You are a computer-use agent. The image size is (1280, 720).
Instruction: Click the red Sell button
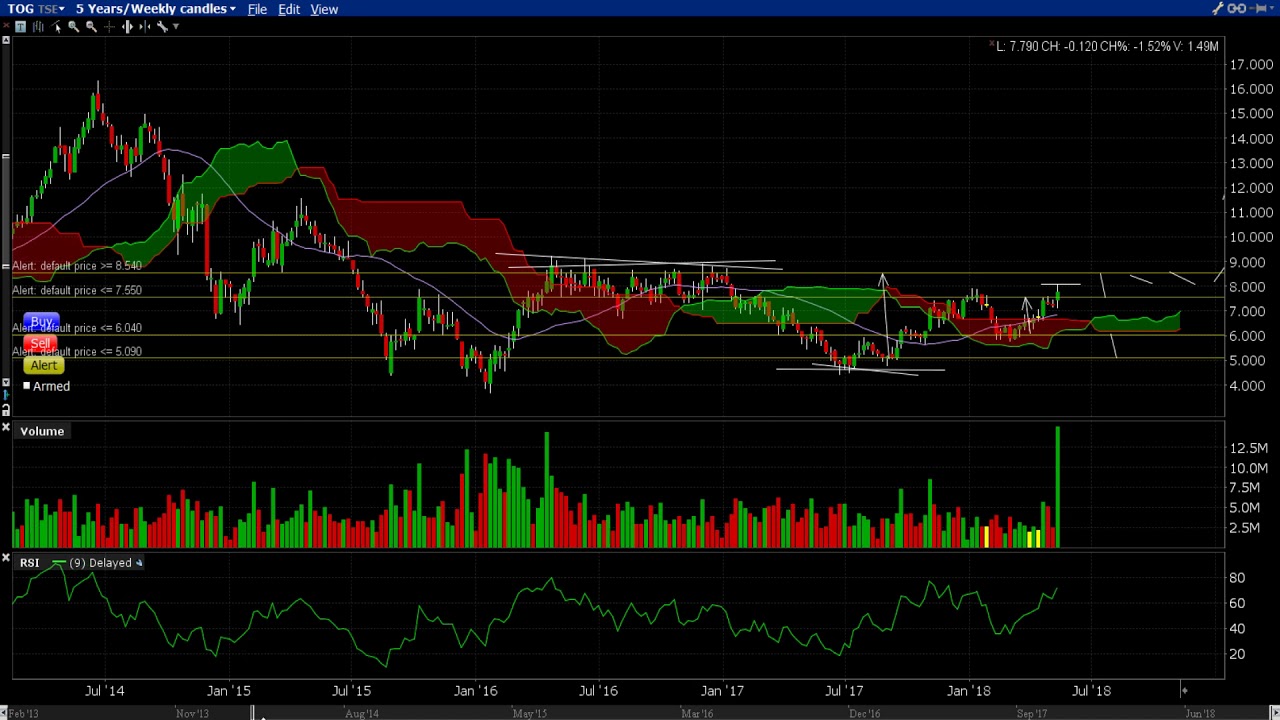[41, 344]
